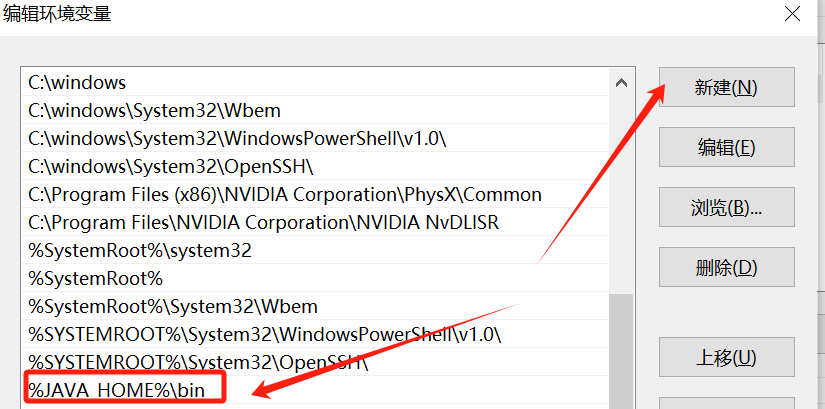Click the list scrollbar up arrow

(621, 83)
